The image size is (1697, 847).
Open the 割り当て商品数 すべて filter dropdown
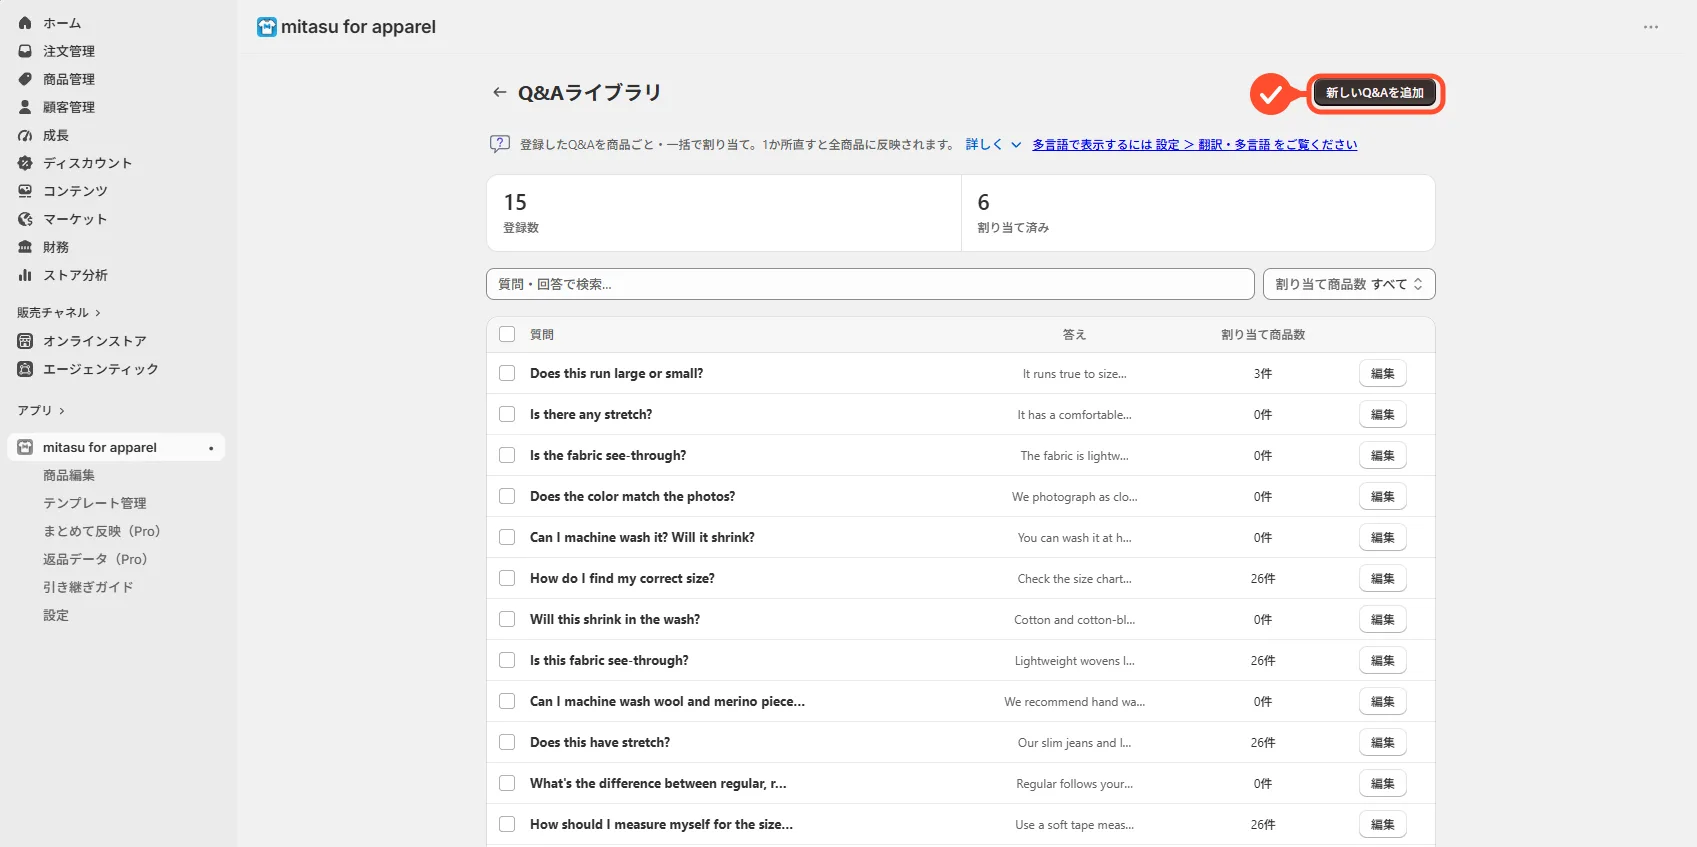pyautogui.click(x=1349, y=284)
